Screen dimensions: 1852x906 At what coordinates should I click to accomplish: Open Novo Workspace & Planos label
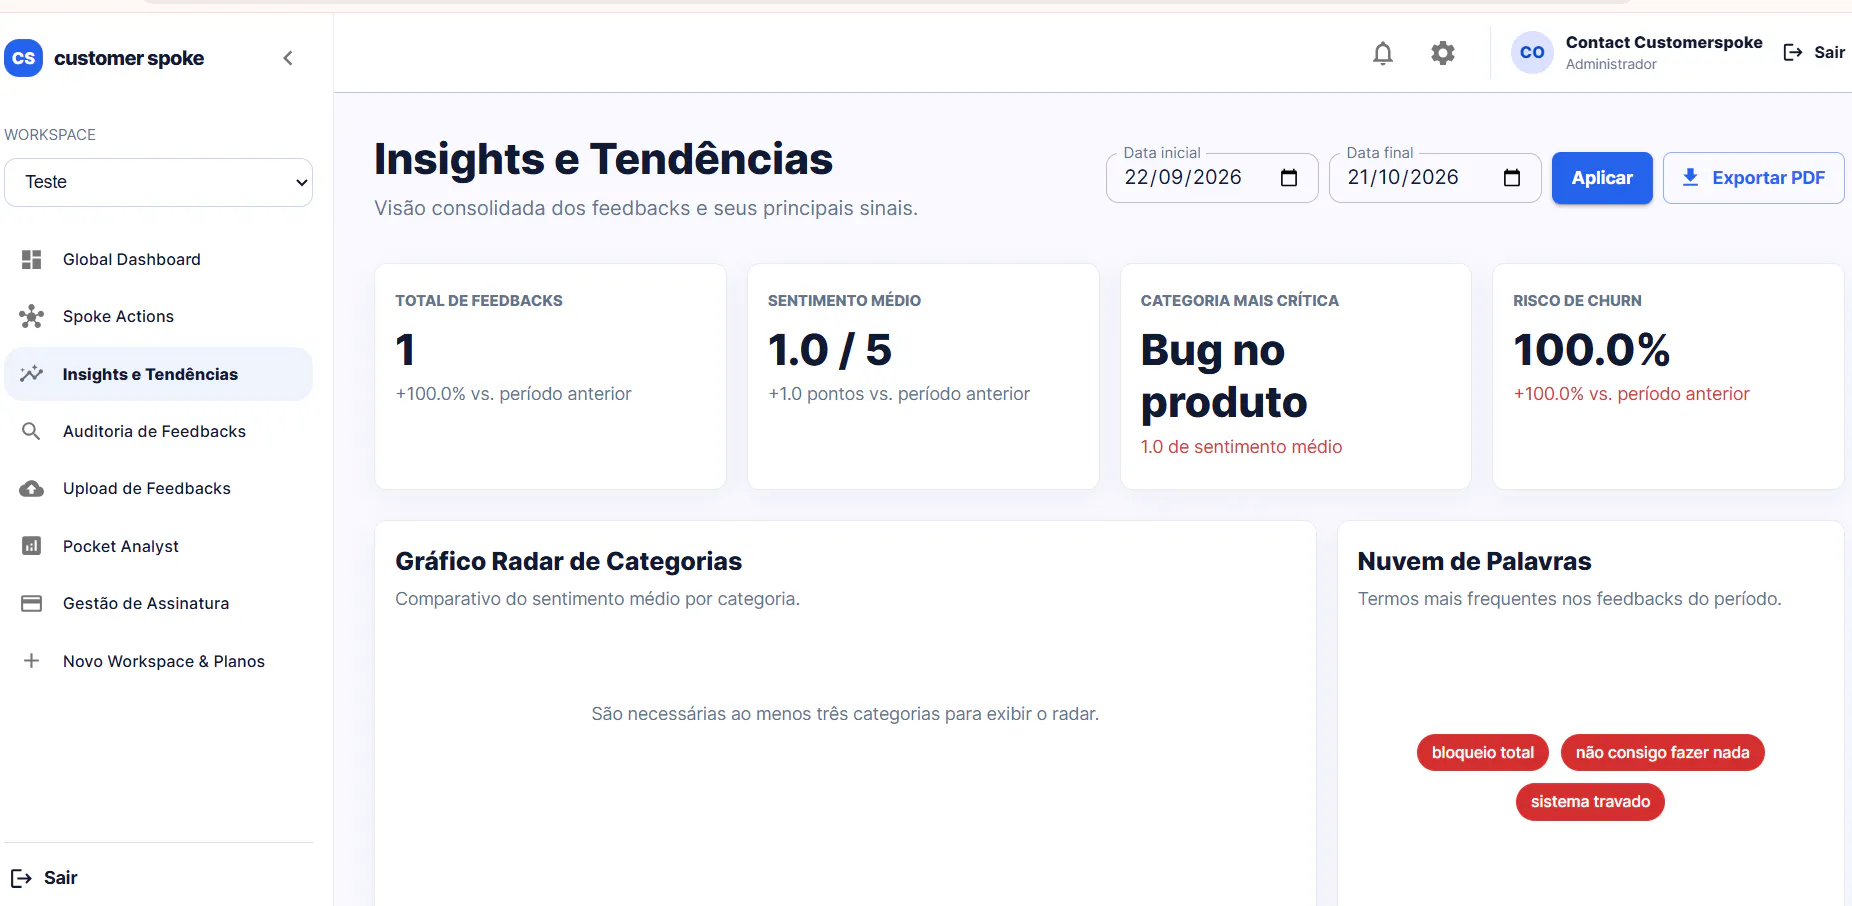click(x=164, y=661)
